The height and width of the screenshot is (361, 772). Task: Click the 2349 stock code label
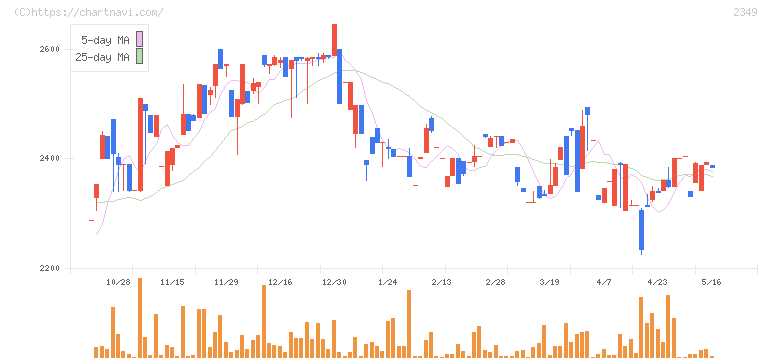pyautogui.click(x=745, y=12)
